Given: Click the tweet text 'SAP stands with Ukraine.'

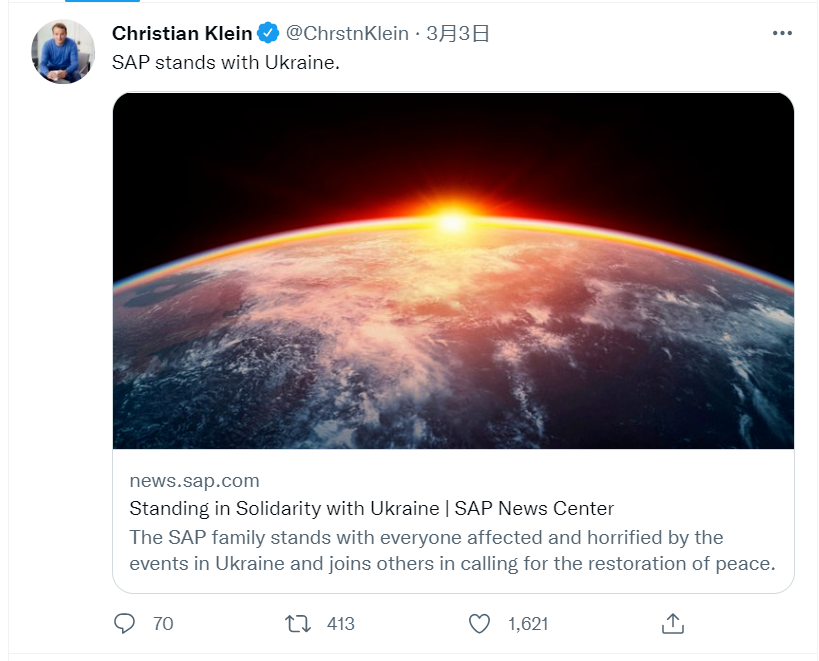Looking at the screenshot, I should [x=226, y=63].
